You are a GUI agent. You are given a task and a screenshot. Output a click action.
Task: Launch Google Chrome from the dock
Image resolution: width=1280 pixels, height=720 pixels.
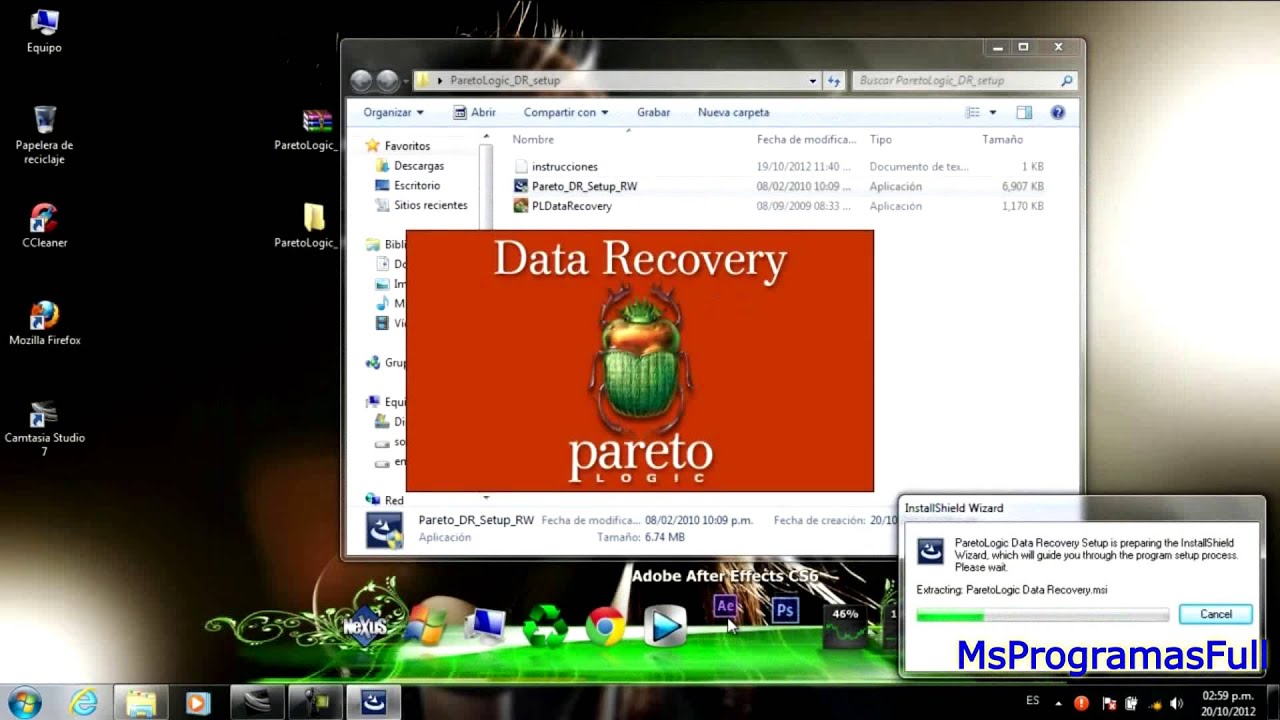605,627
